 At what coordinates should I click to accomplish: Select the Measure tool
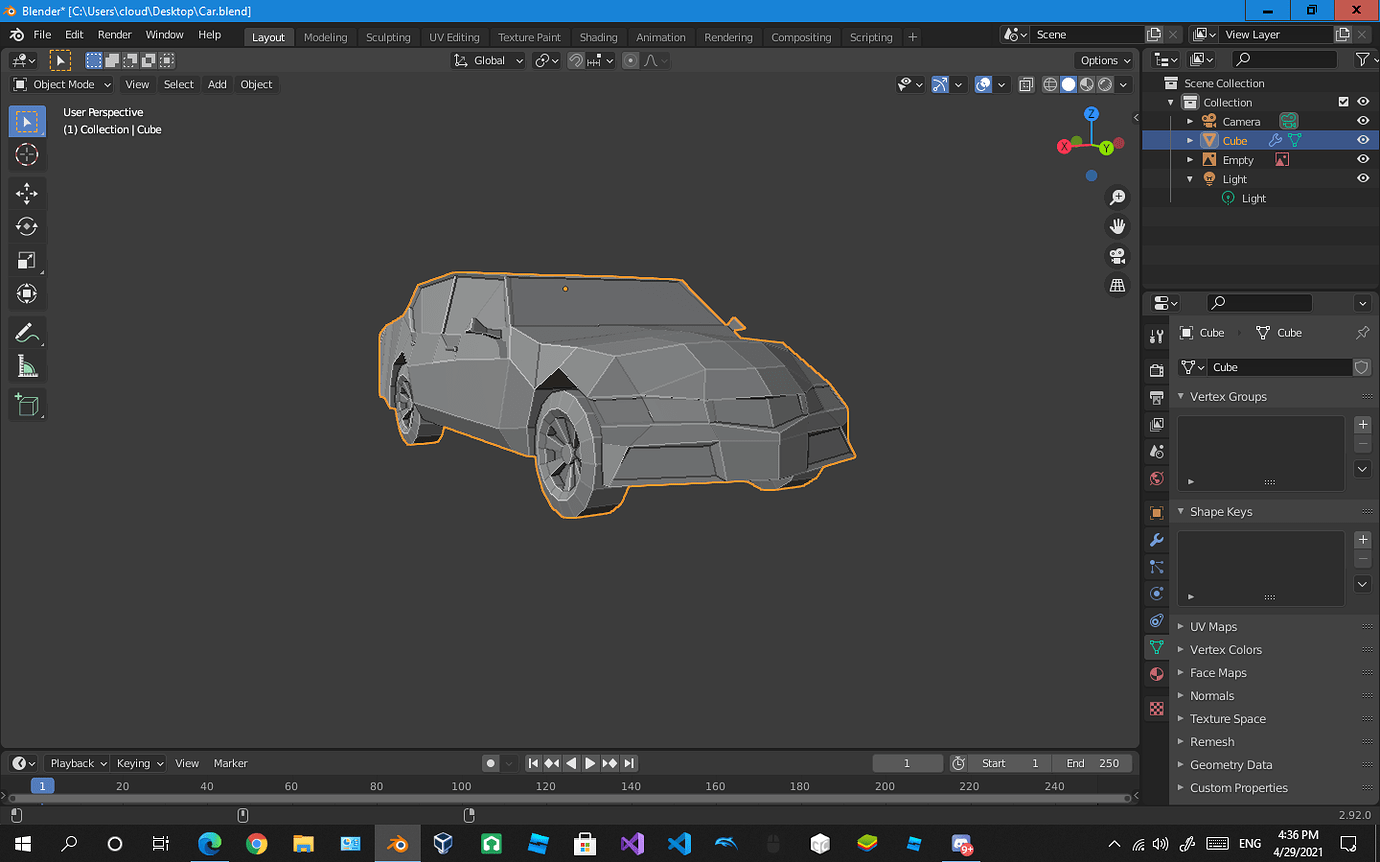27,367
